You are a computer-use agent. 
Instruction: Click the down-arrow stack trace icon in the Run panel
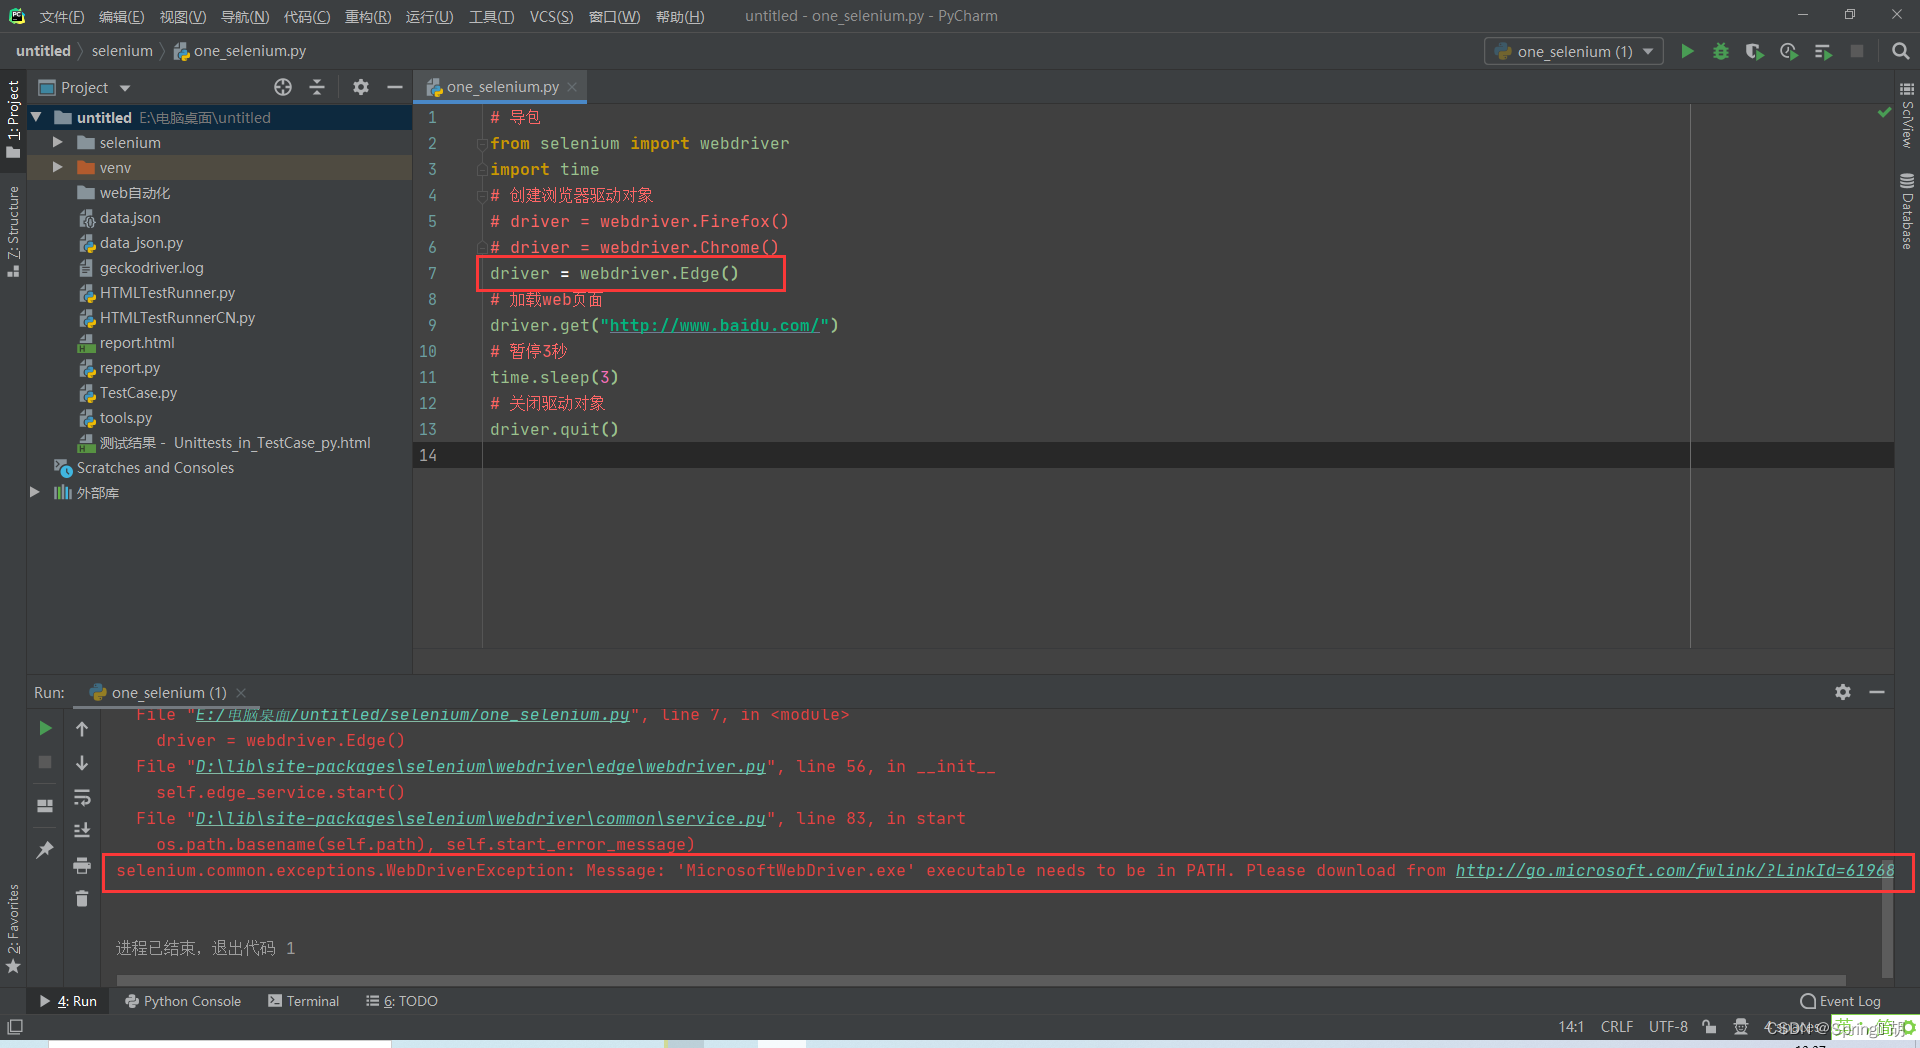click(82, 763)
